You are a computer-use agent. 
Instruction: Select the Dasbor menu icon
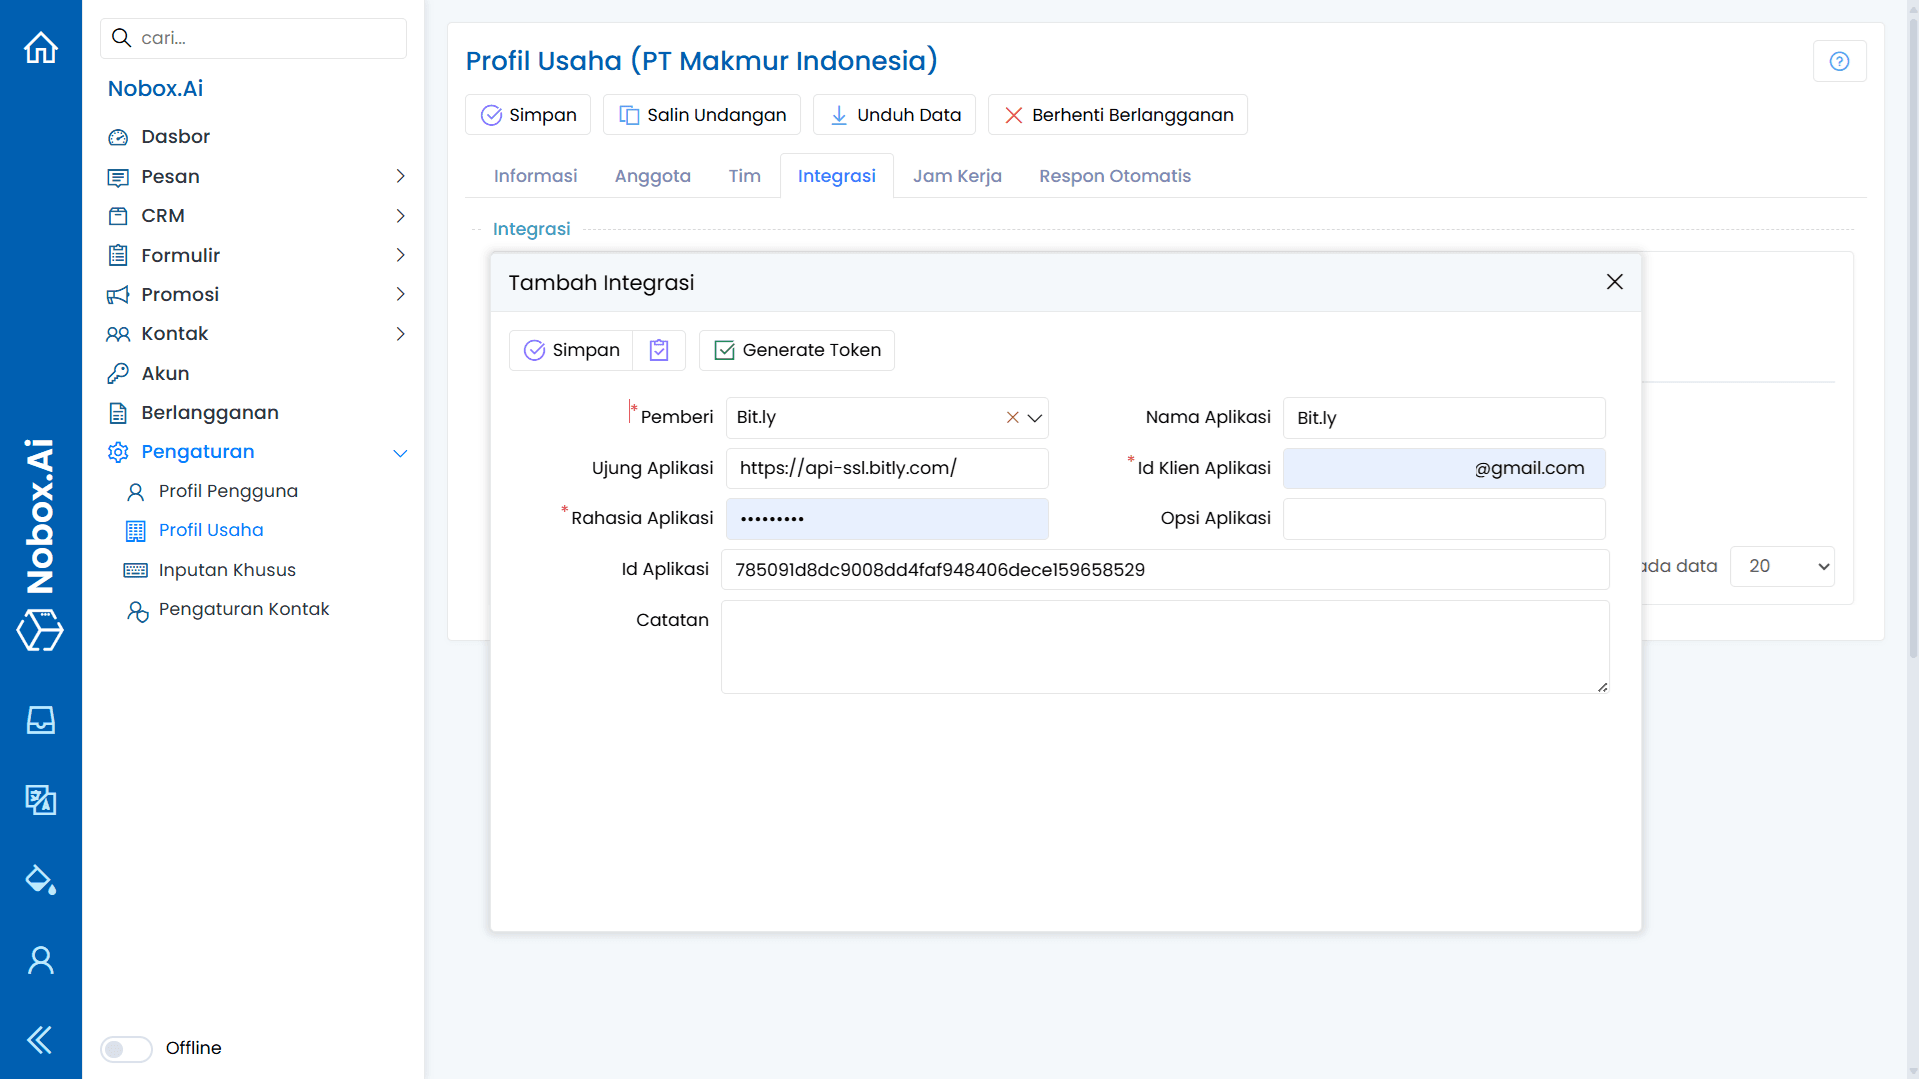coord(118,136)
